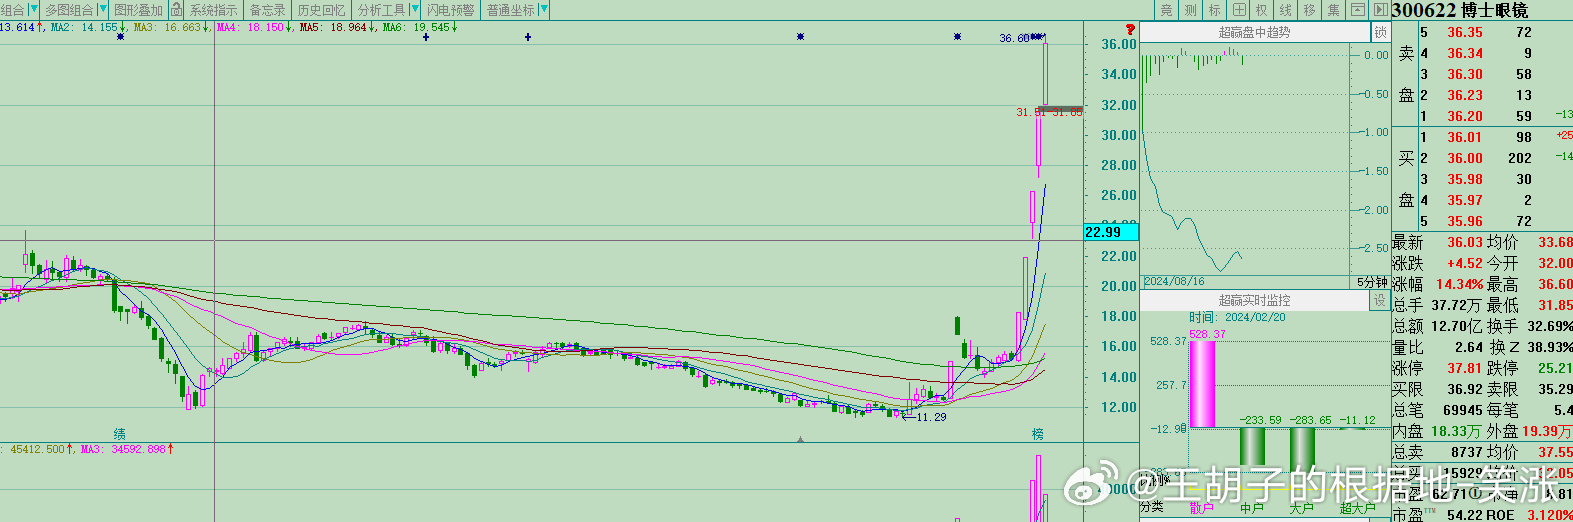
Task: Open the 多图组合 menu
Action: (69, 10)
